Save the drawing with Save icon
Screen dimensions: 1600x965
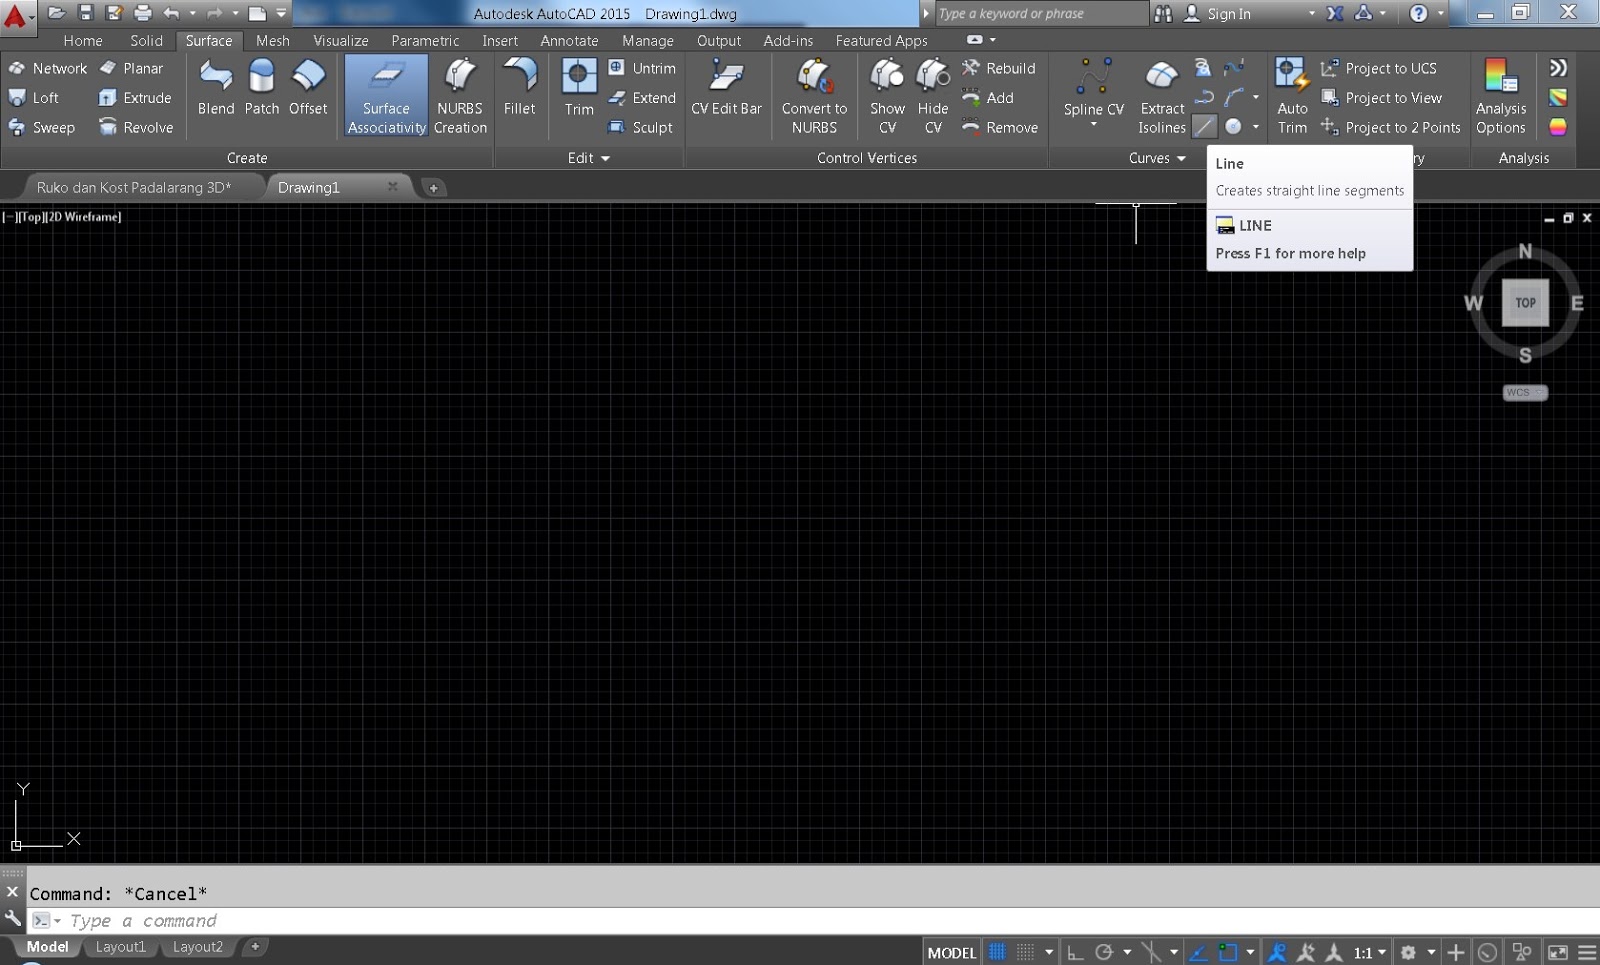(85, 13)
